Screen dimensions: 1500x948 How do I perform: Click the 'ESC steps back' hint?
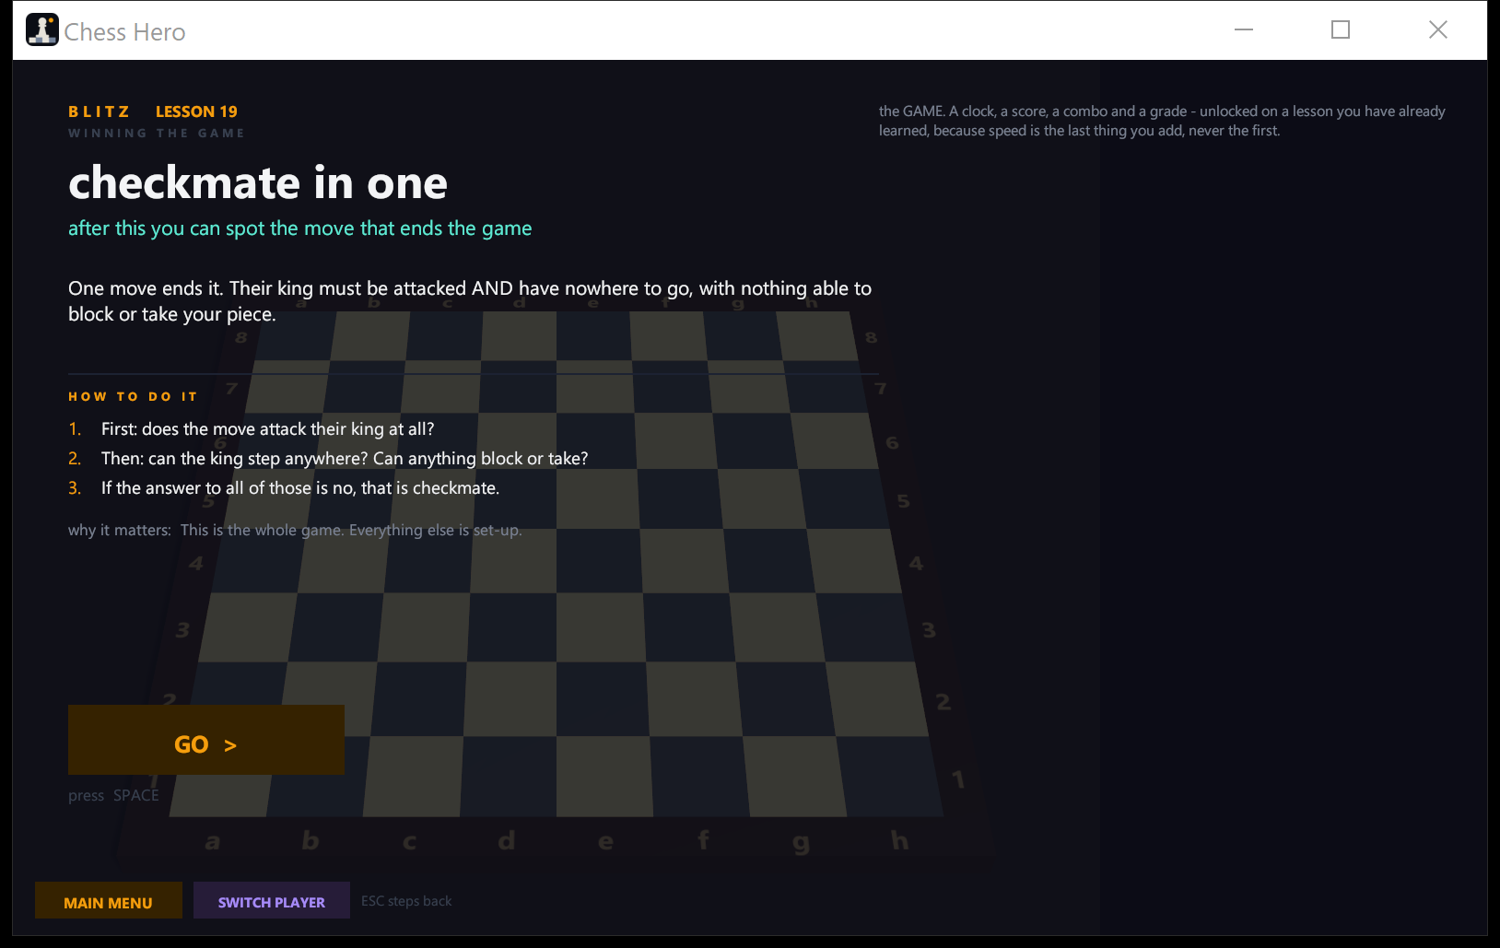tap(406, 901)
